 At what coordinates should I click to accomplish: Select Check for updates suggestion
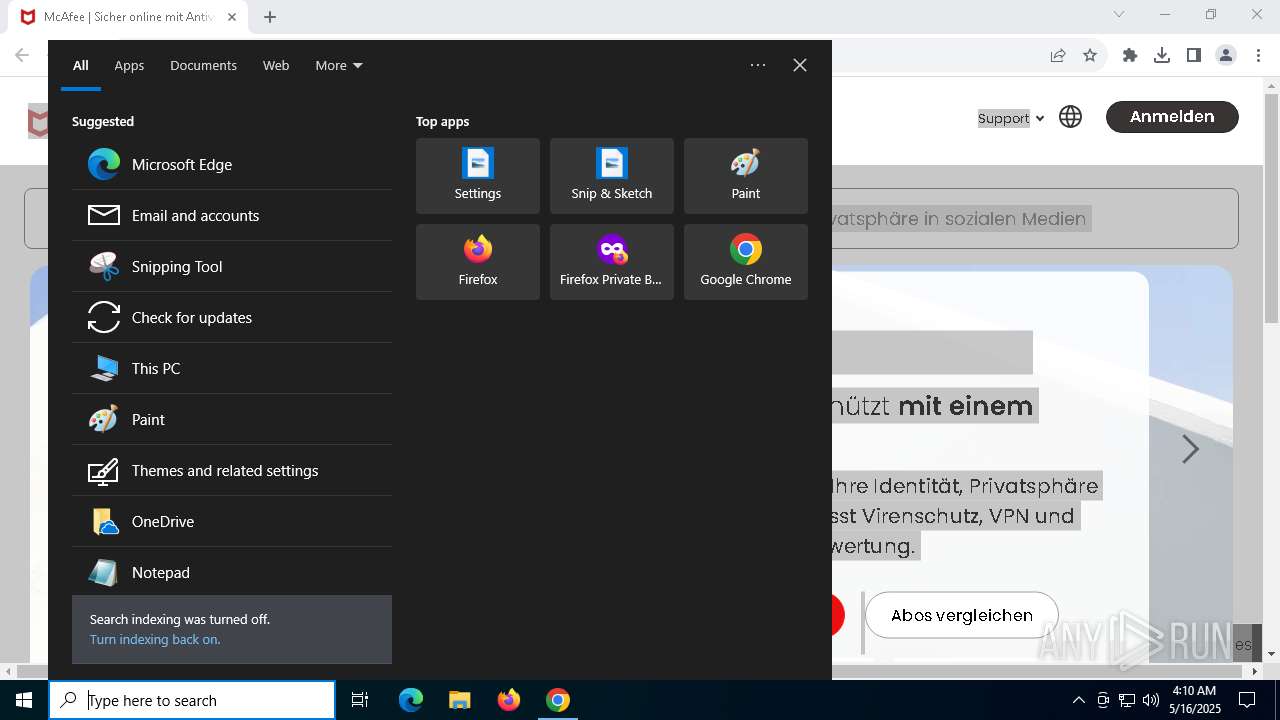tap(232, 317)
